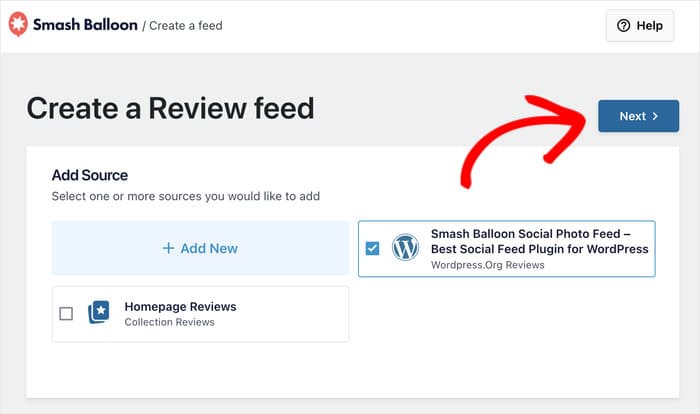Screen dimensions: 700x414
Task: Click the 'Homepage Reviews' source name
Action: click(180, 306)
